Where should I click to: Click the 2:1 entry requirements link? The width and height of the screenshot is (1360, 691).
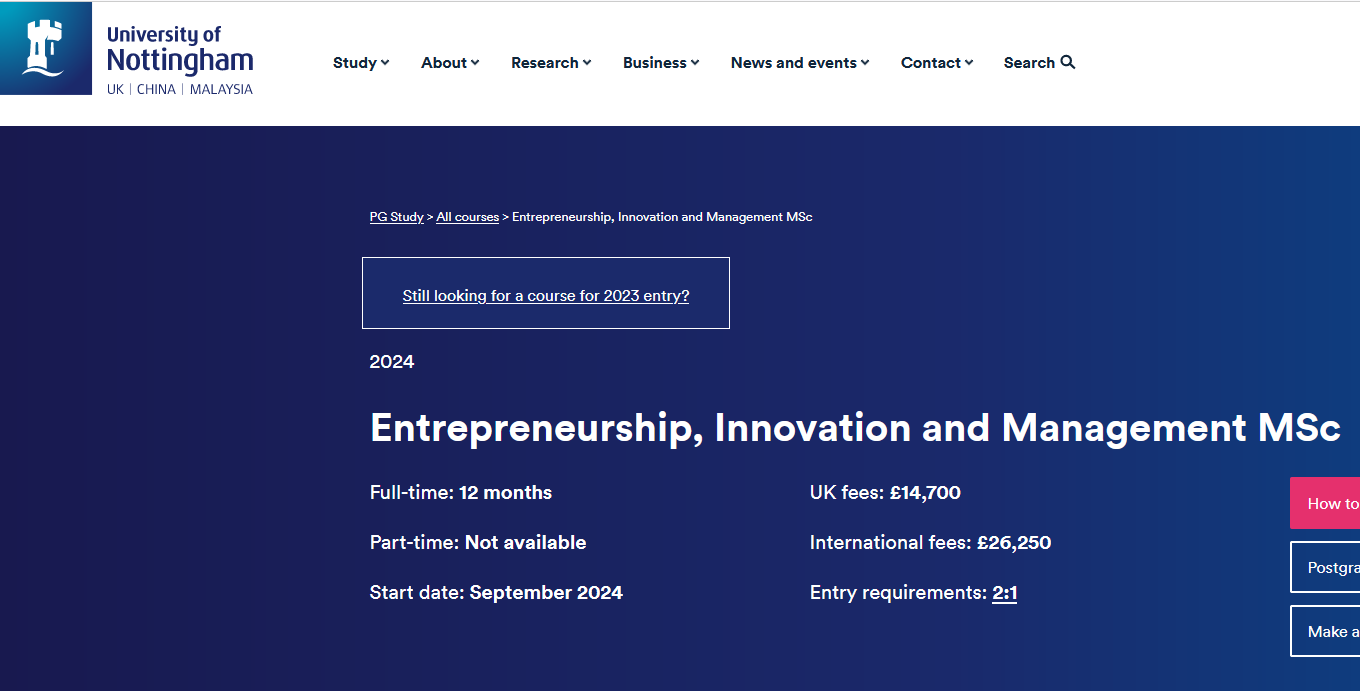point(1004,593)
